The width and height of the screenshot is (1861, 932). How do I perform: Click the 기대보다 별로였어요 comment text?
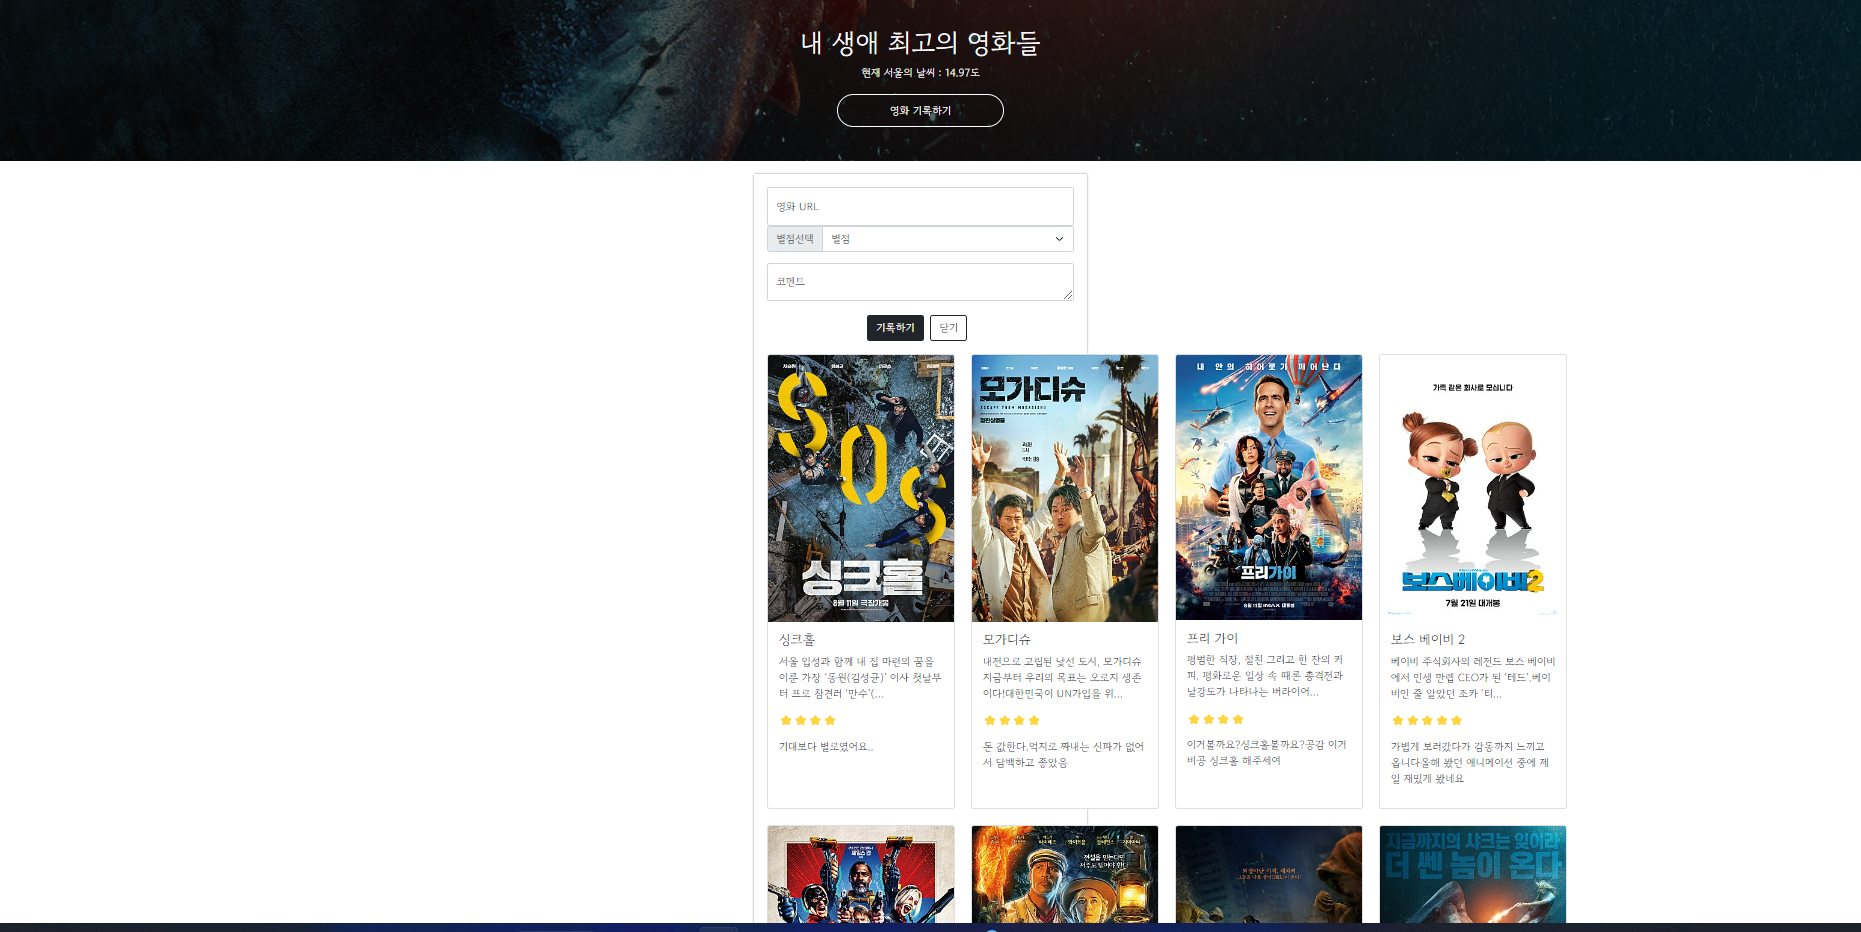pos(826,746)
